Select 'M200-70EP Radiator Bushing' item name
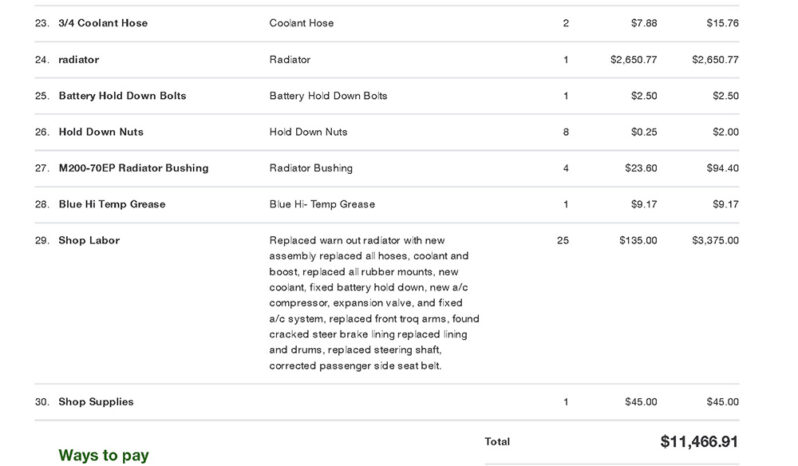Image resolution: width=798 pixels, height=466 pixels. tap(133, 168)
